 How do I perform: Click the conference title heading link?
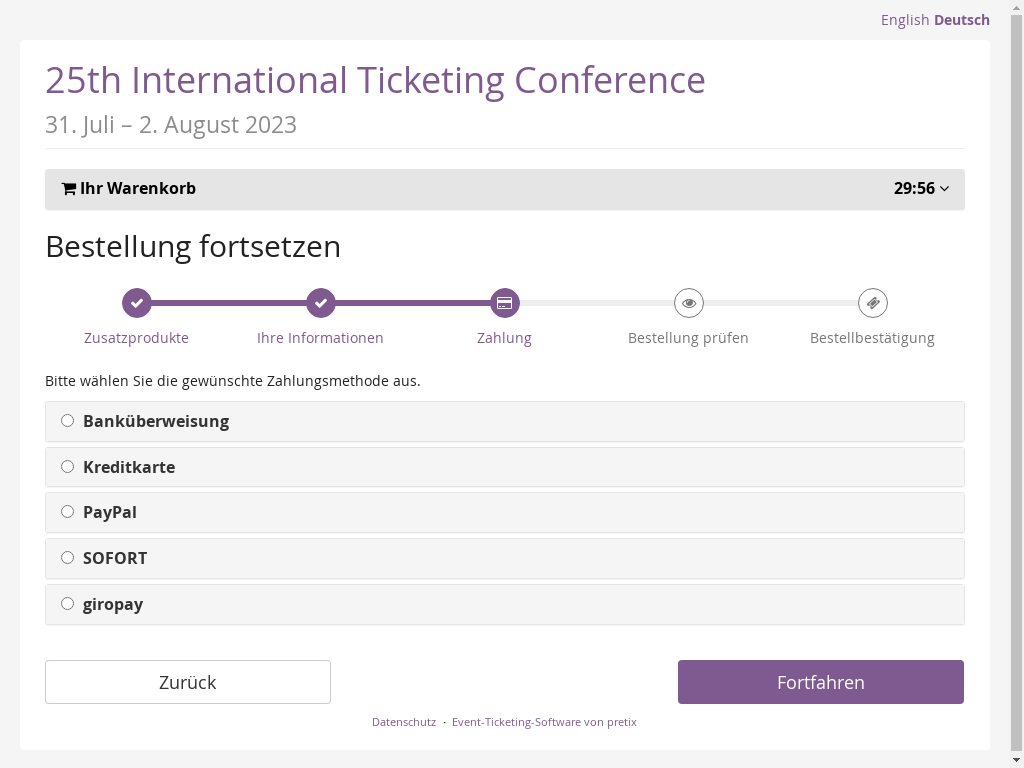[x=375, y=80]
